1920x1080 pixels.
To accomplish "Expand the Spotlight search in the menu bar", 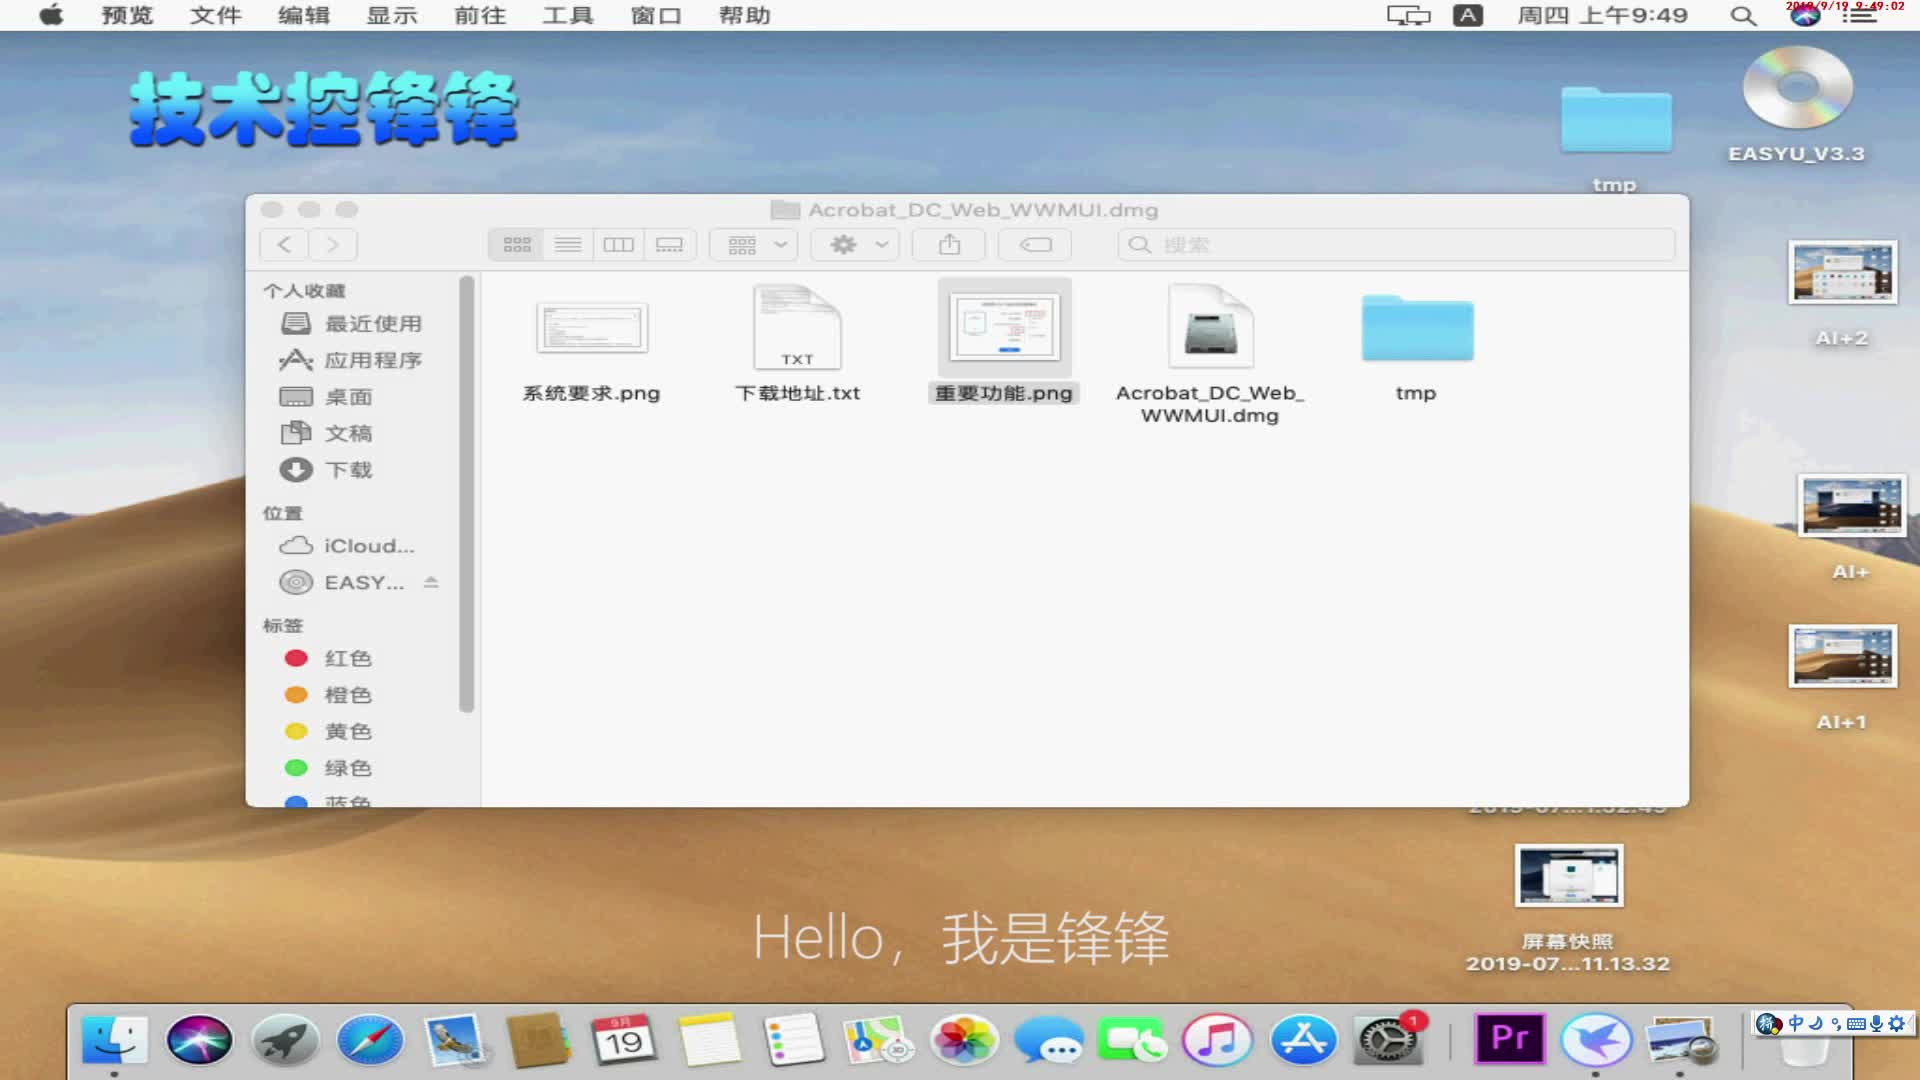I will [1742, 16].
